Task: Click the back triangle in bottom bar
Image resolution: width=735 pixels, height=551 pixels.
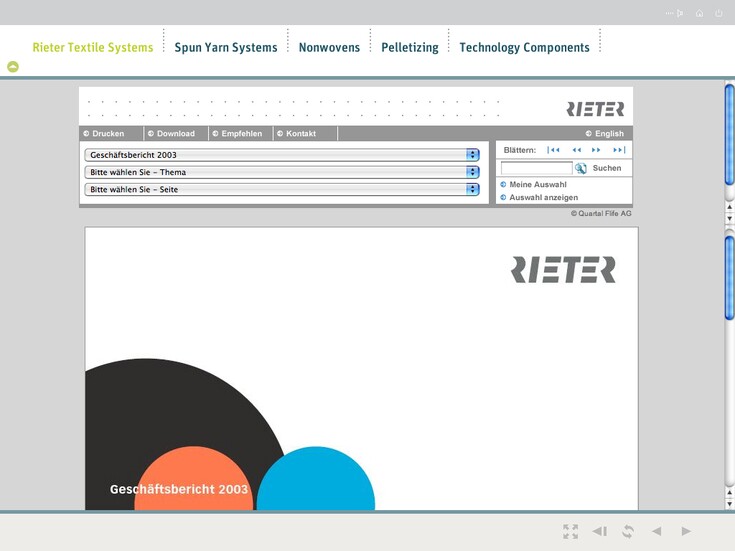Action: point(657,531)
